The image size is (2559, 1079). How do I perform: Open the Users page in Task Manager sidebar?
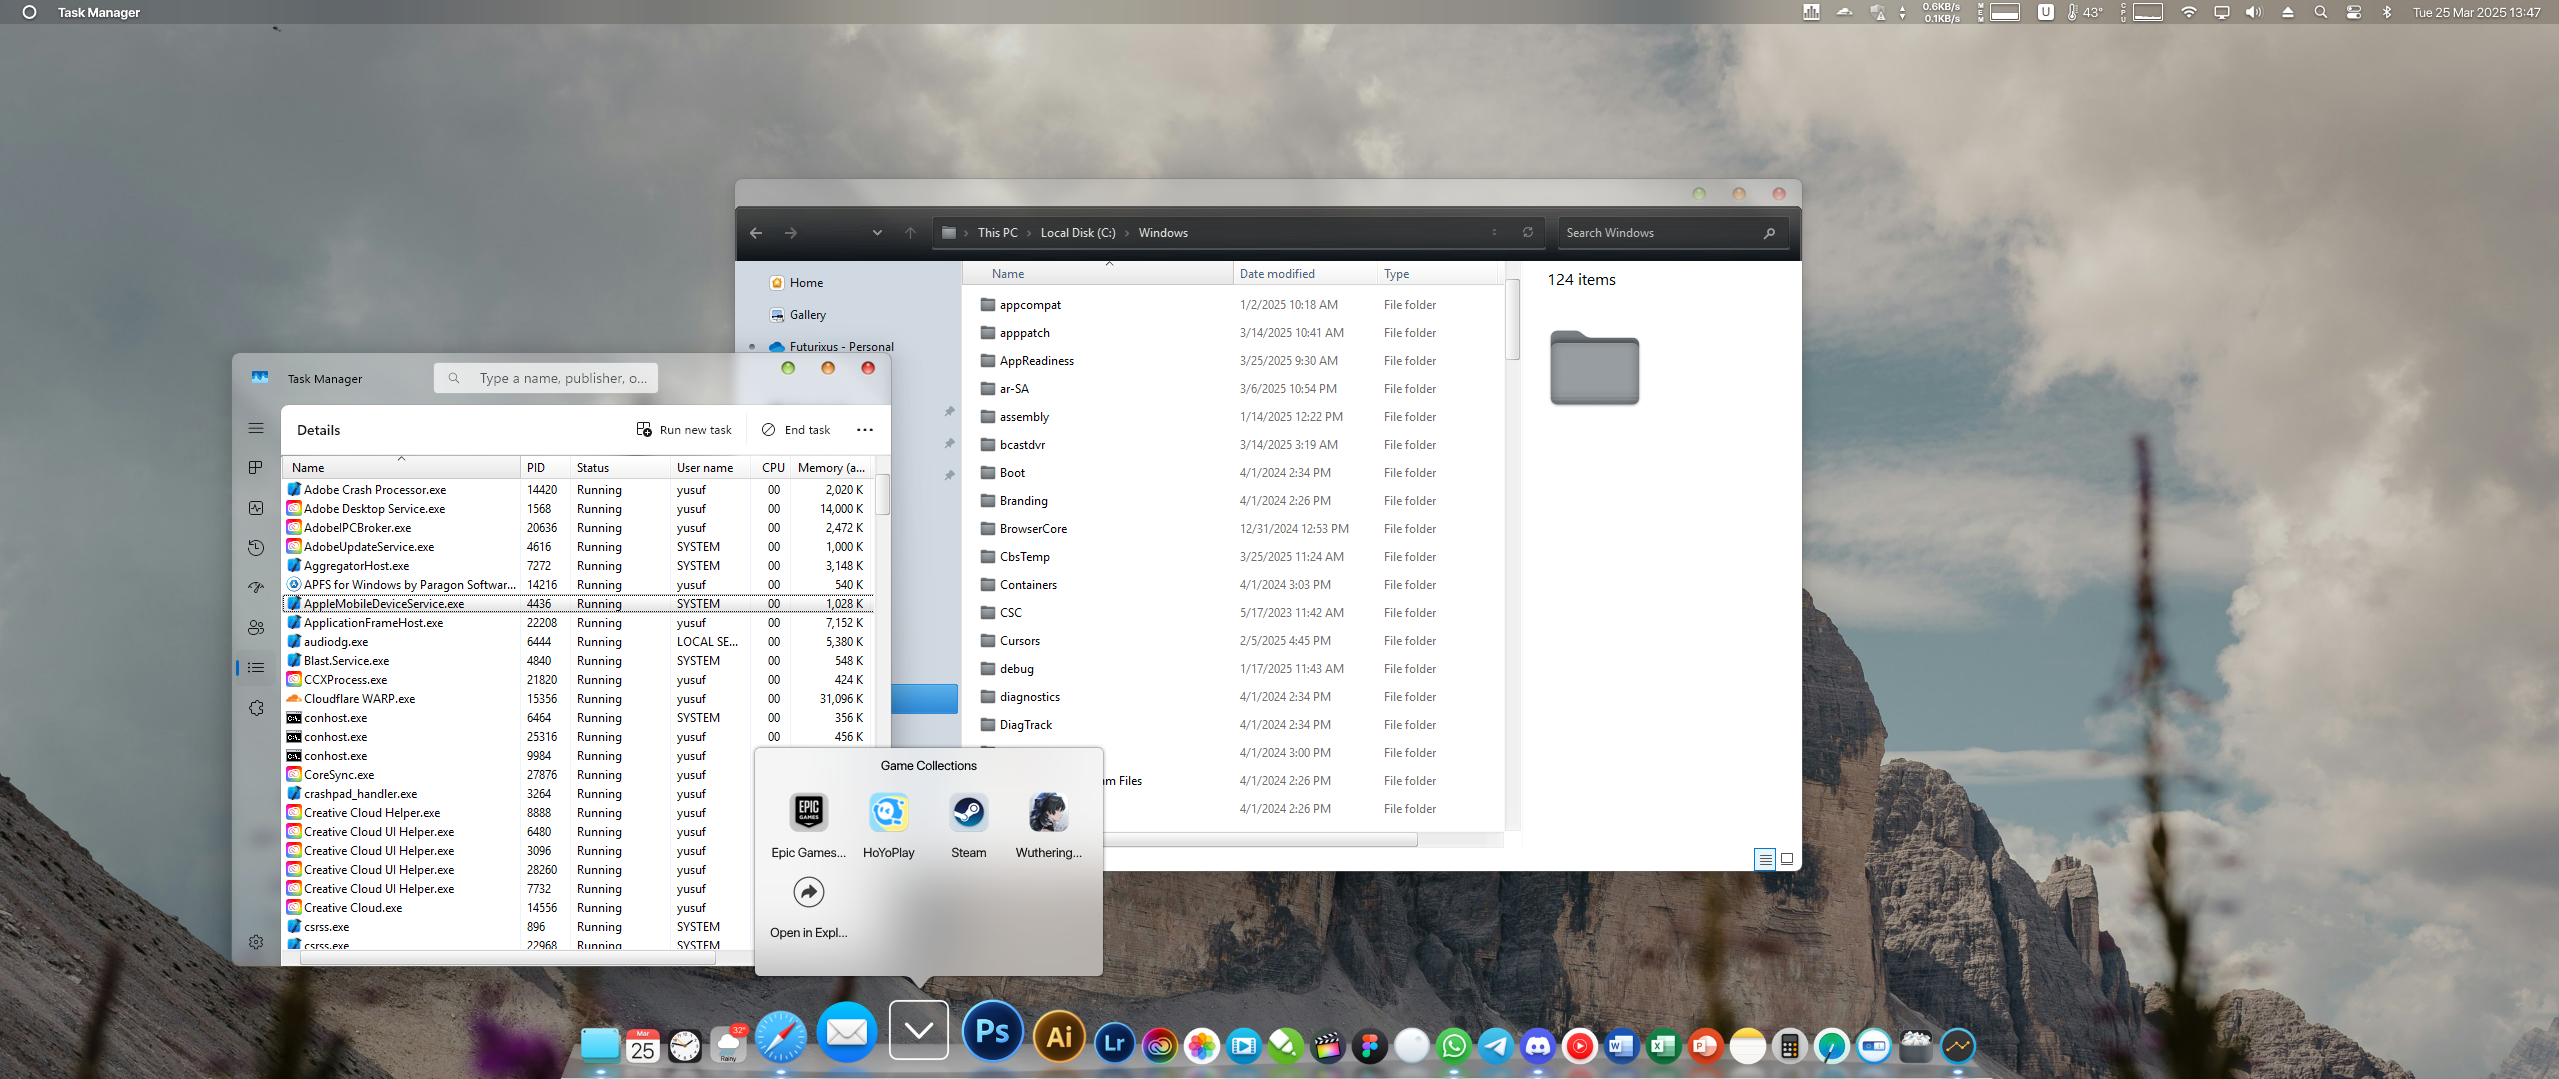click(x=256, y=628)
